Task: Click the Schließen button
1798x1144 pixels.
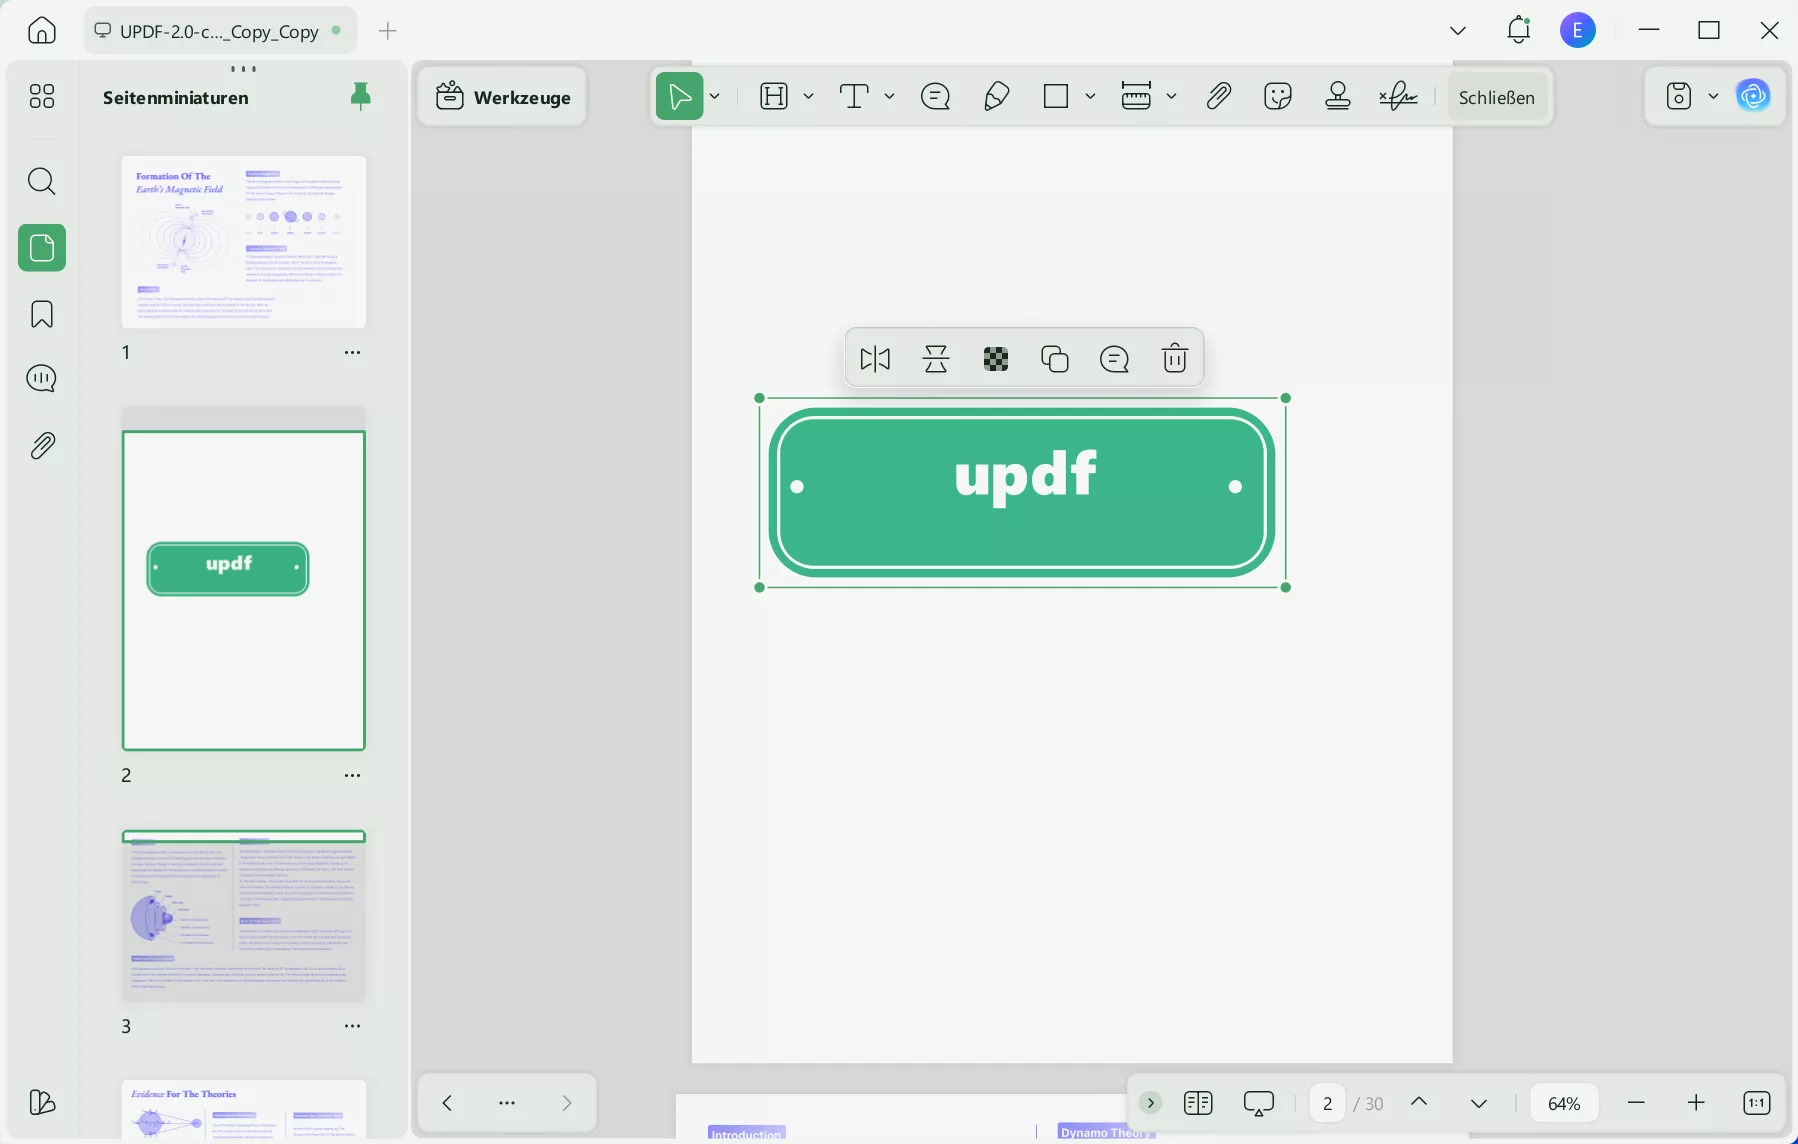Action: tap(1497, 97)
